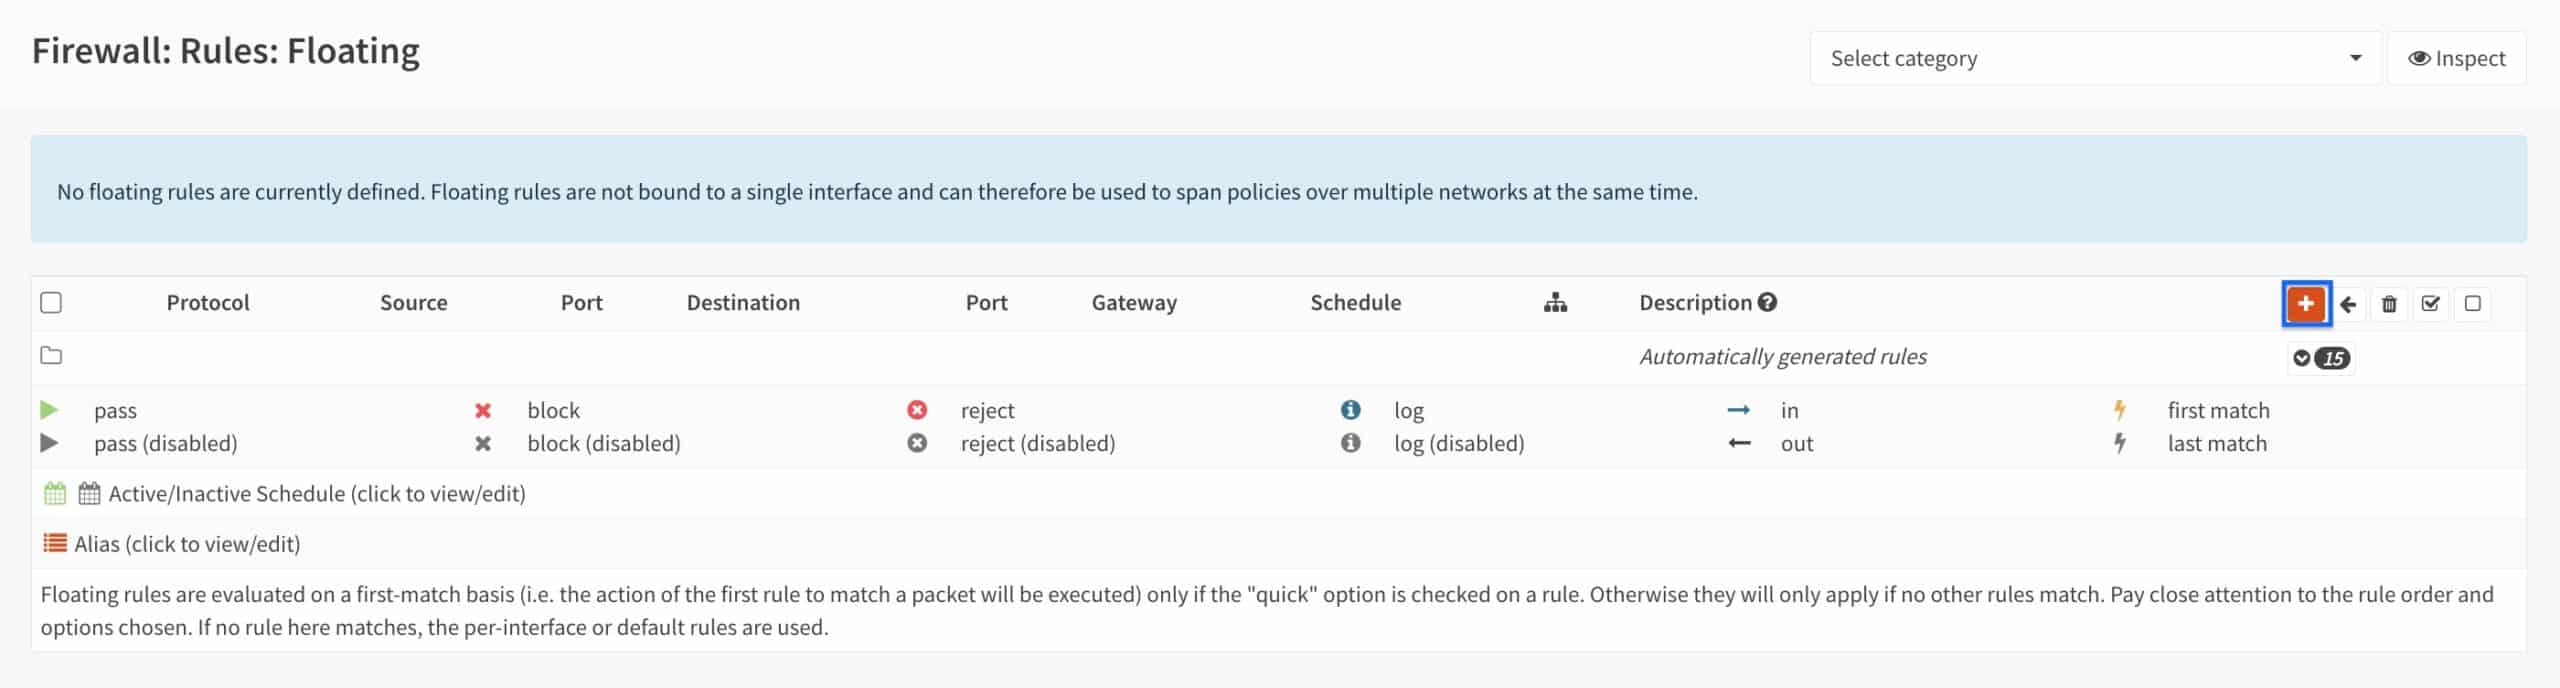Screen dimensions: 2560x688
Task: Toggle the select all rules checkbox
Action: pyautogui.click(x=51, y=302)
